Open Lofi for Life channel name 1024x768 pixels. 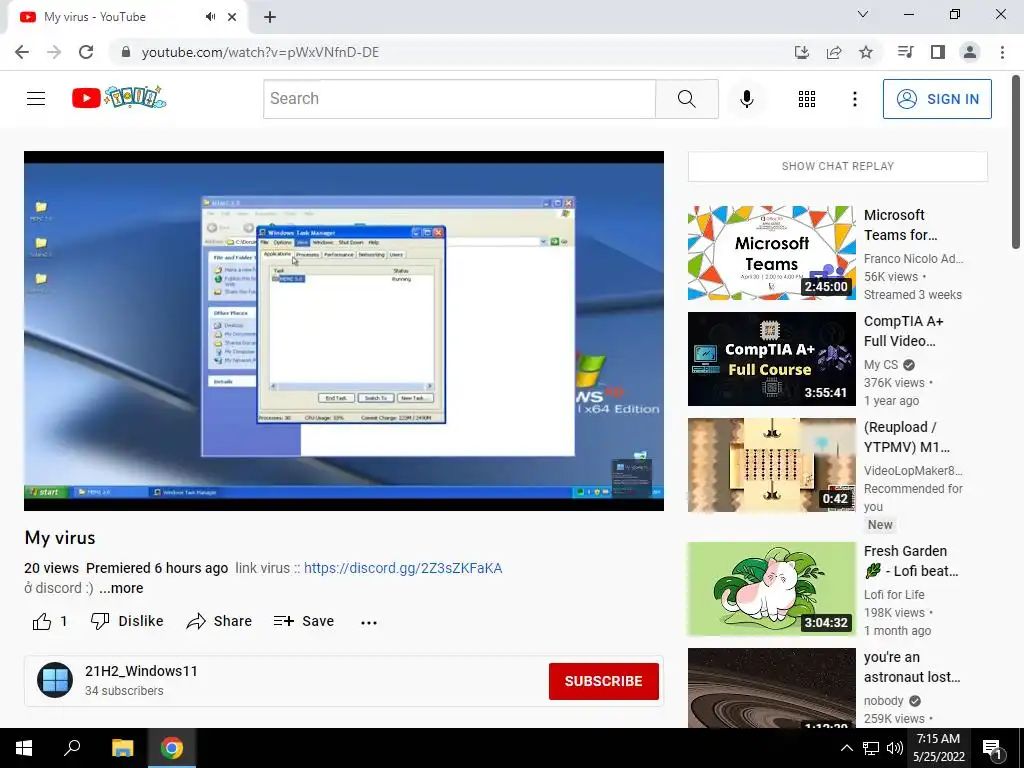pos(893,594)
